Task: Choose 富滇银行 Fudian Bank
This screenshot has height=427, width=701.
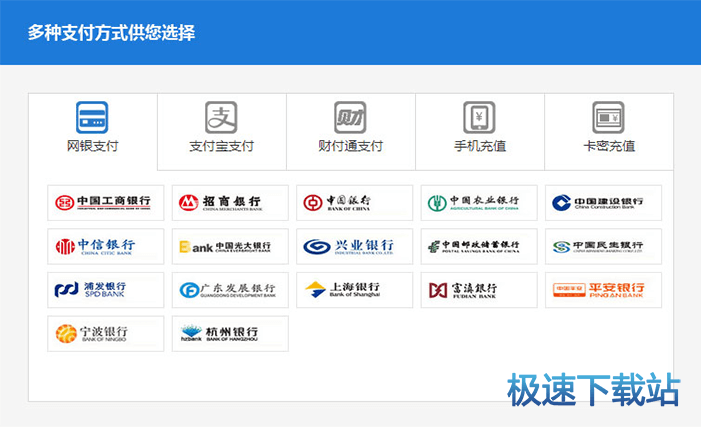Action: click(x=479, y=290)
